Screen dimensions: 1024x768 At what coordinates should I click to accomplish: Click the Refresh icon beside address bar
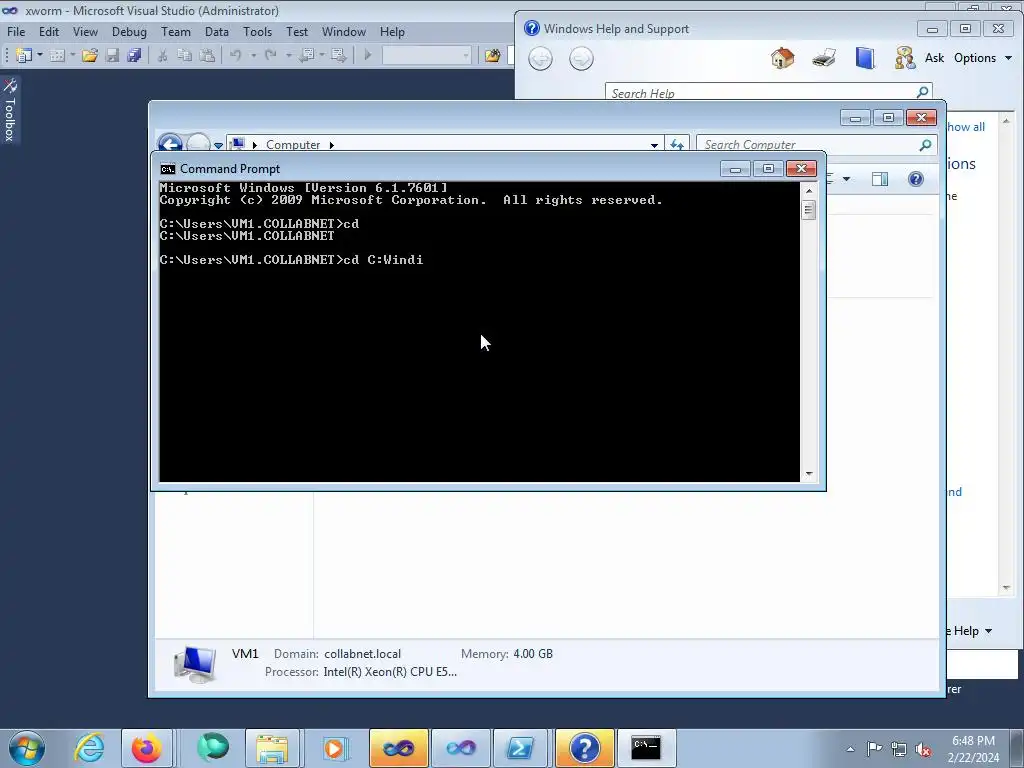click(677, 144)
